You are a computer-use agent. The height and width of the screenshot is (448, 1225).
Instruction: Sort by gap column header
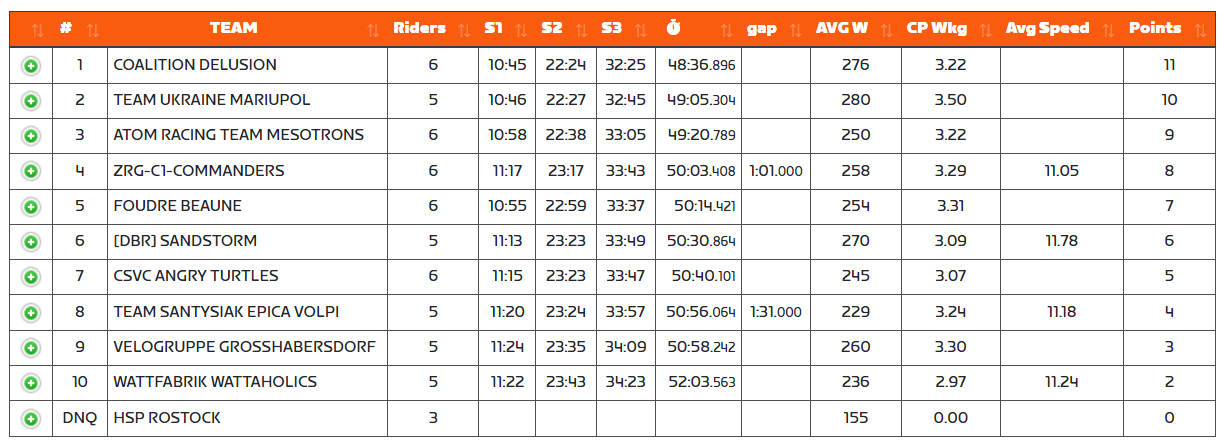pyautogui.click(x=762, y=29)
